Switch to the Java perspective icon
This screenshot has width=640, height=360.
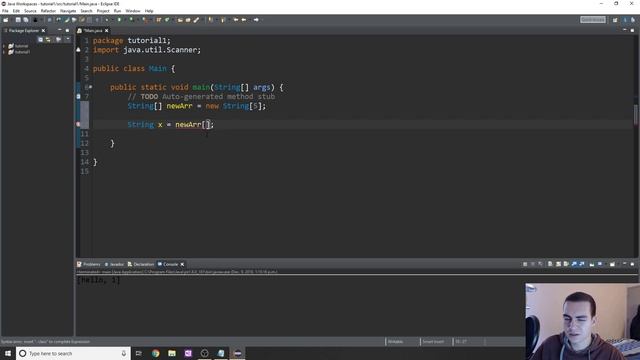[625, 20]
